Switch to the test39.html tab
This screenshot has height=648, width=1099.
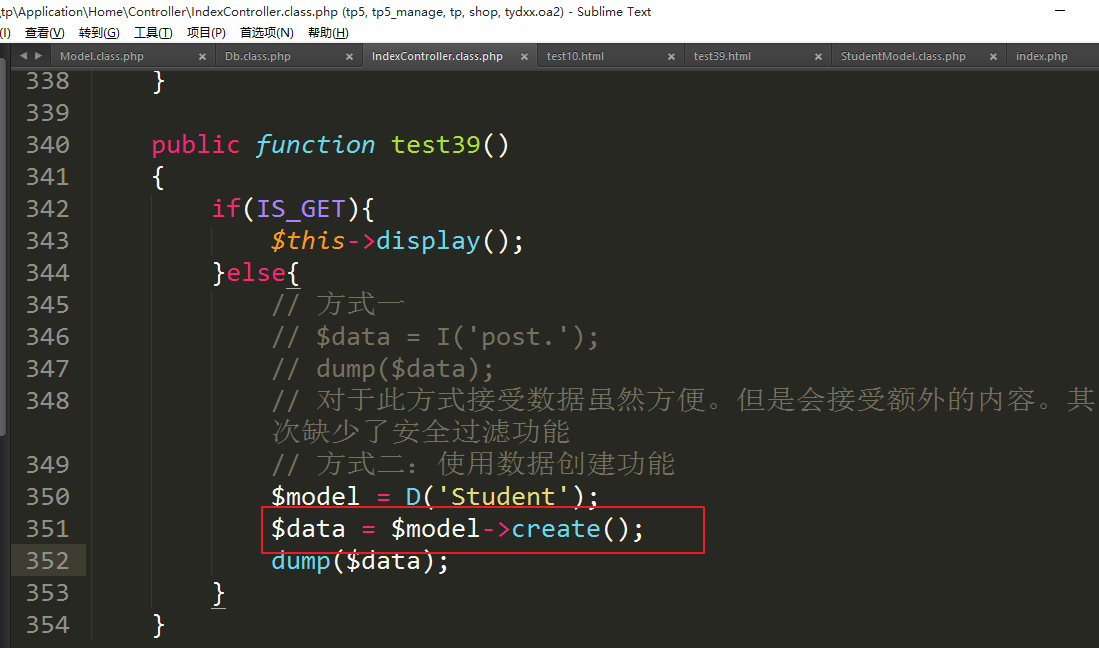(x=722, y=57)
